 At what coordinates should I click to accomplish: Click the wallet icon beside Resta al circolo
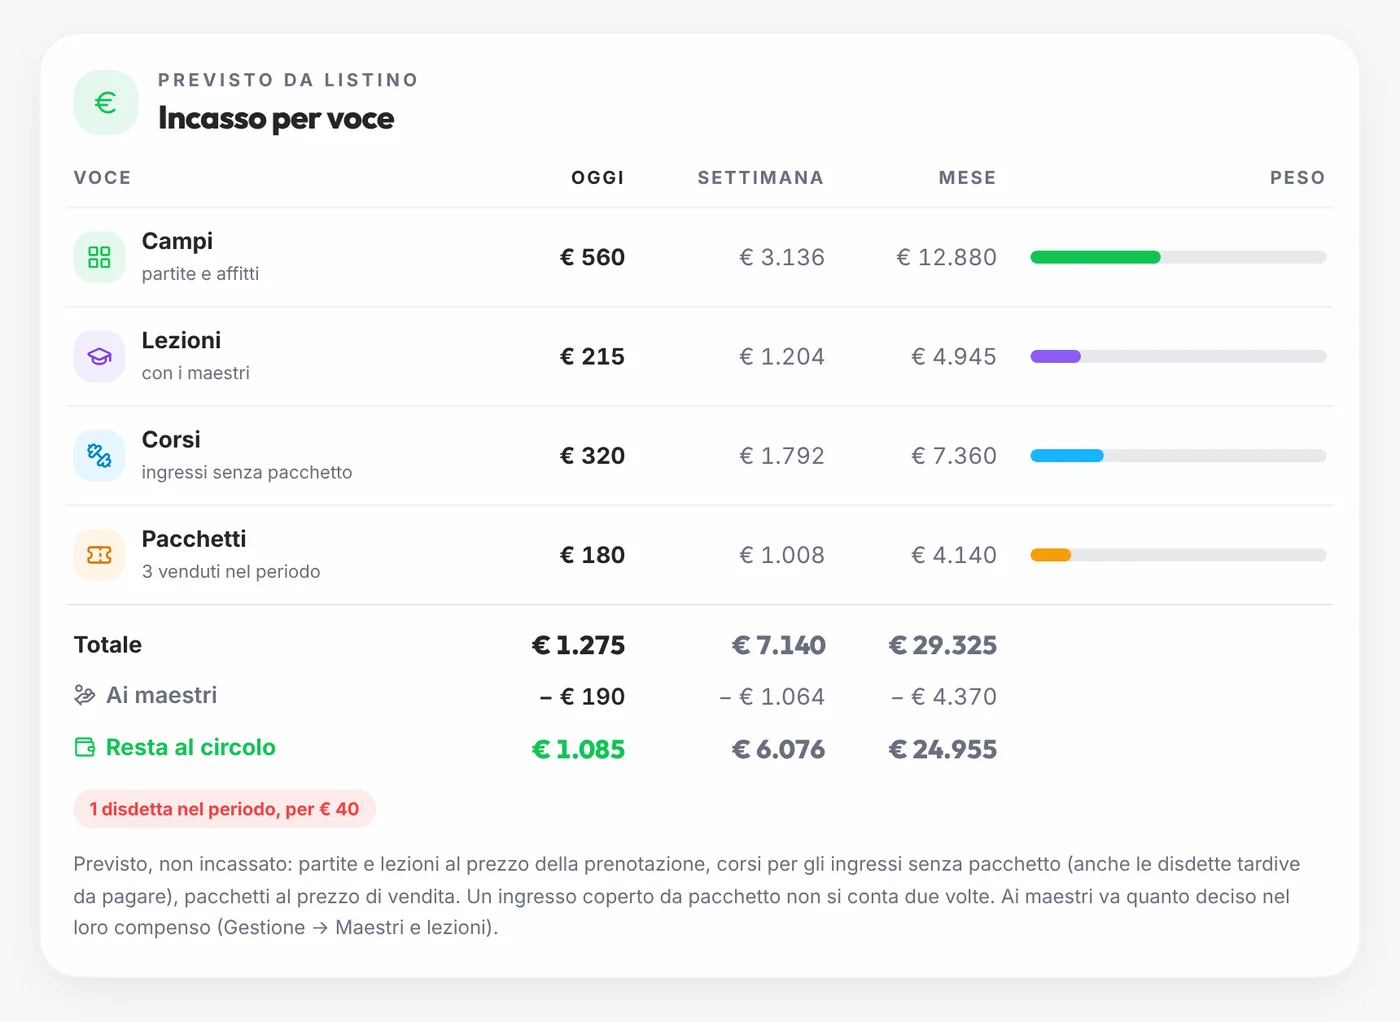coord(85,747)
